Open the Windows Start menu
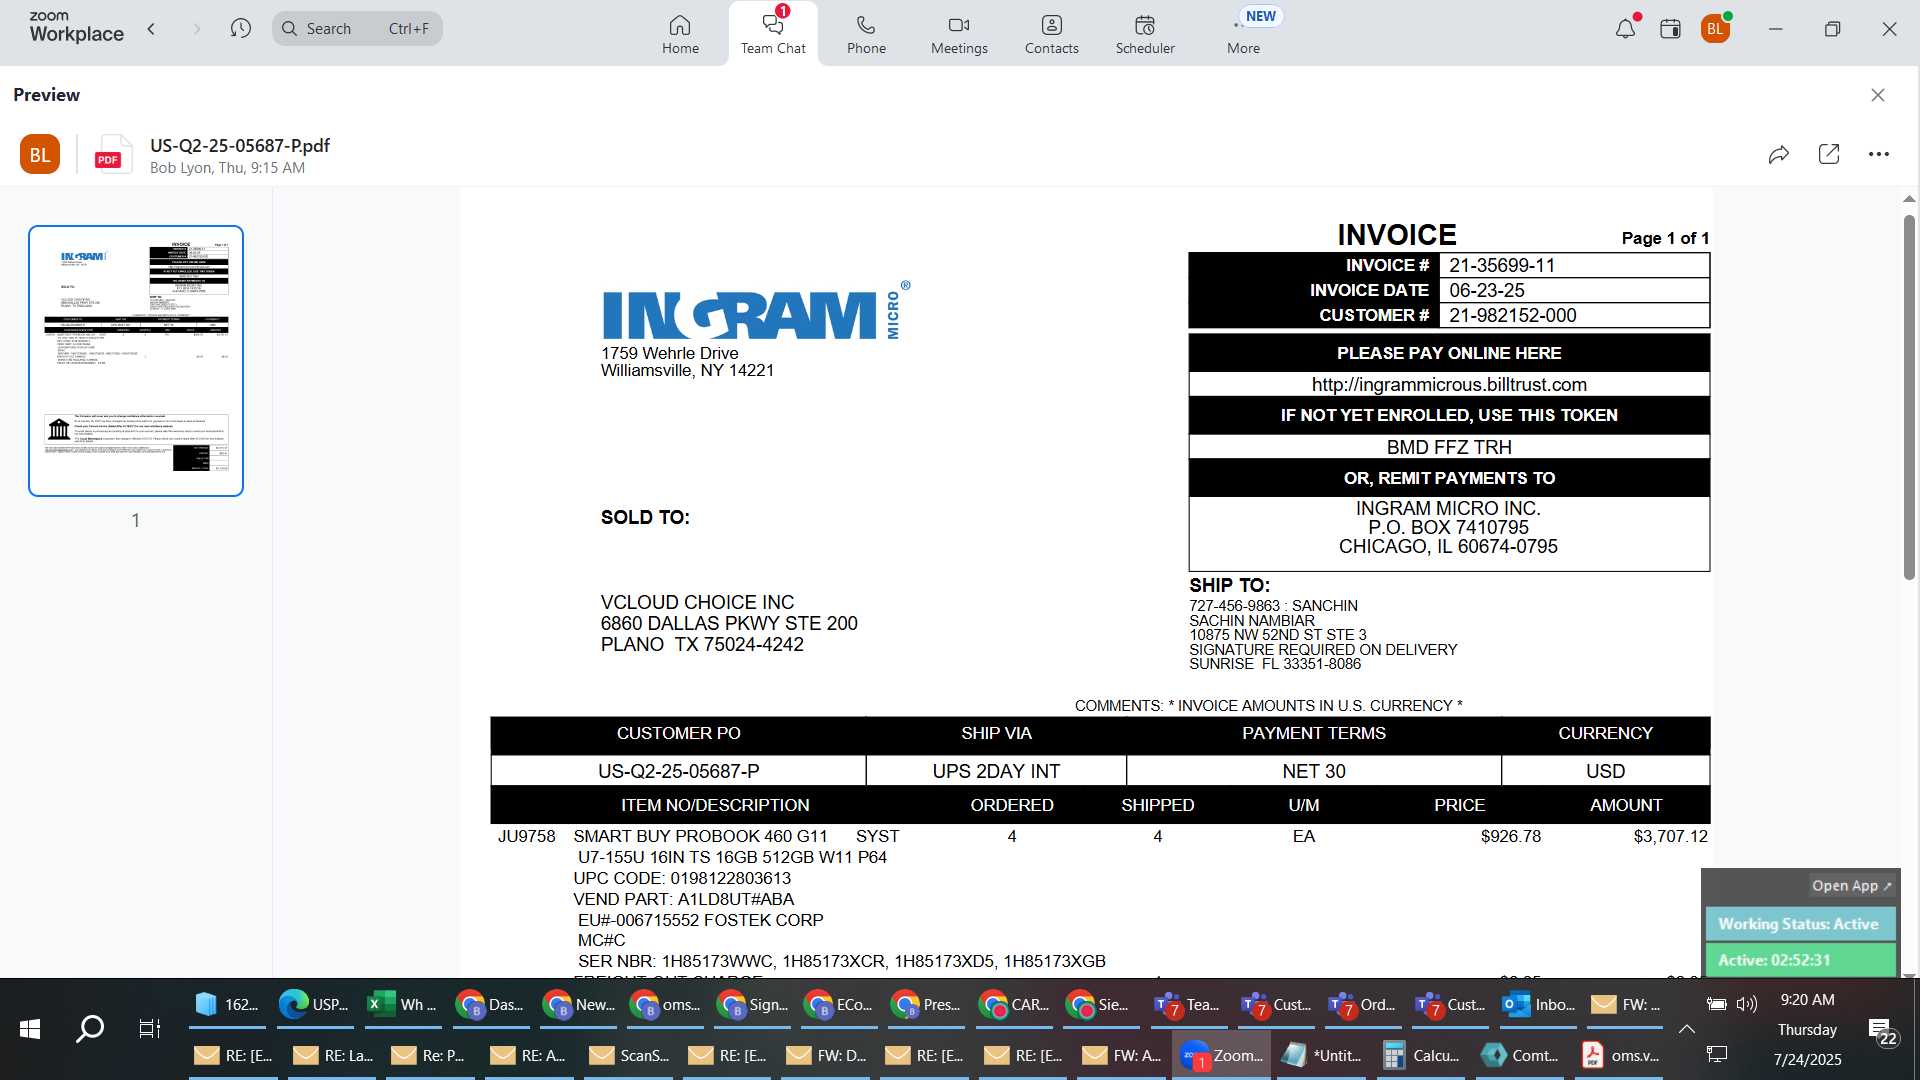 click(30, 1029)
